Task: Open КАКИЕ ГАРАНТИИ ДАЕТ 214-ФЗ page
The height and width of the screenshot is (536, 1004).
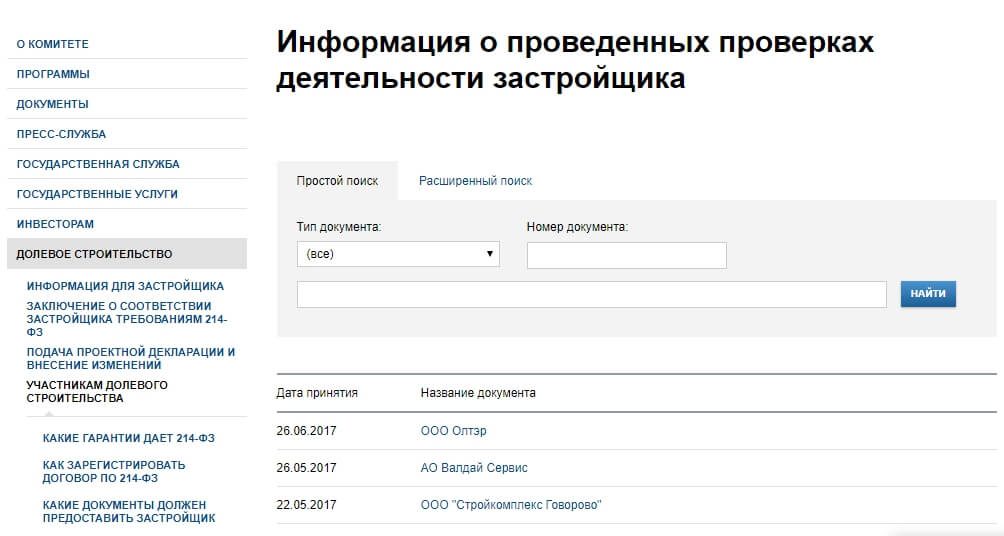Action: (129, 439)
